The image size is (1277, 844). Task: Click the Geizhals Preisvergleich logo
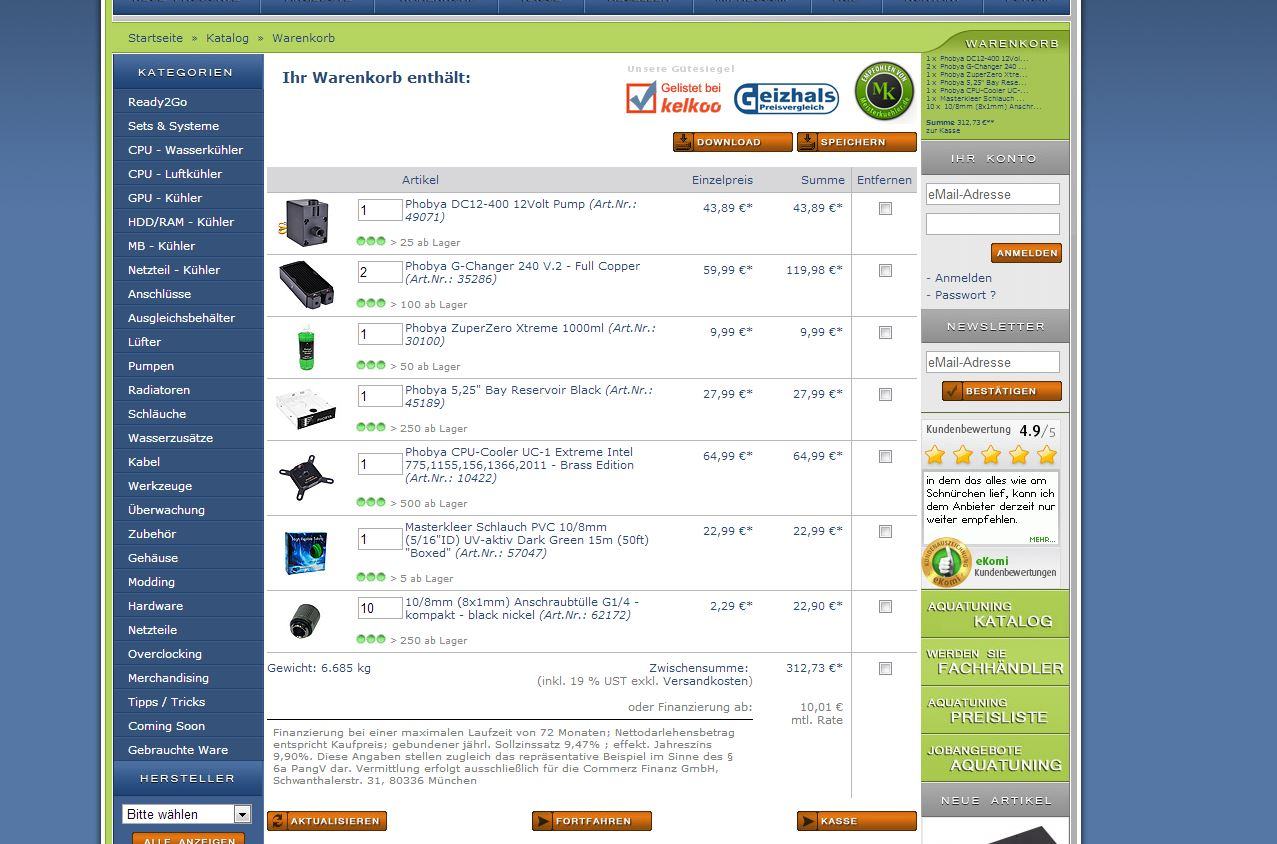(786, 98)
